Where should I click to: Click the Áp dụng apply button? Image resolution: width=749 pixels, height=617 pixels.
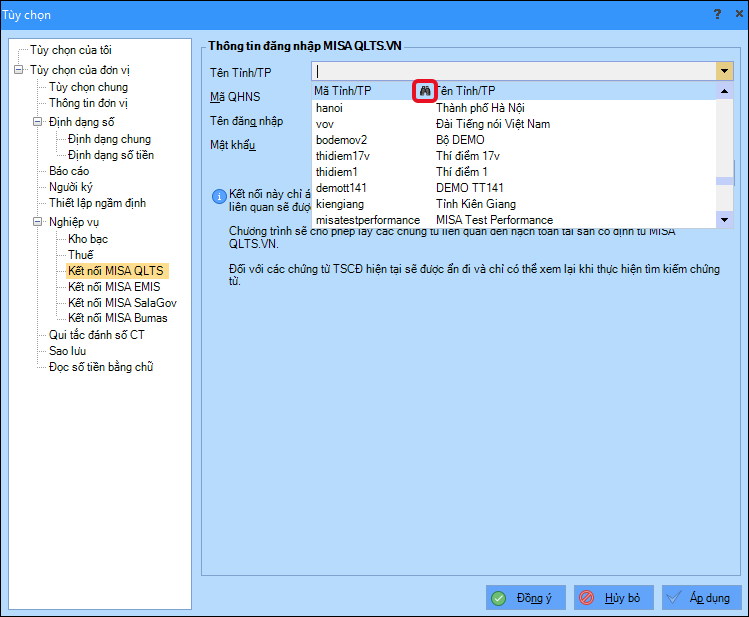[x=701, y=597]
